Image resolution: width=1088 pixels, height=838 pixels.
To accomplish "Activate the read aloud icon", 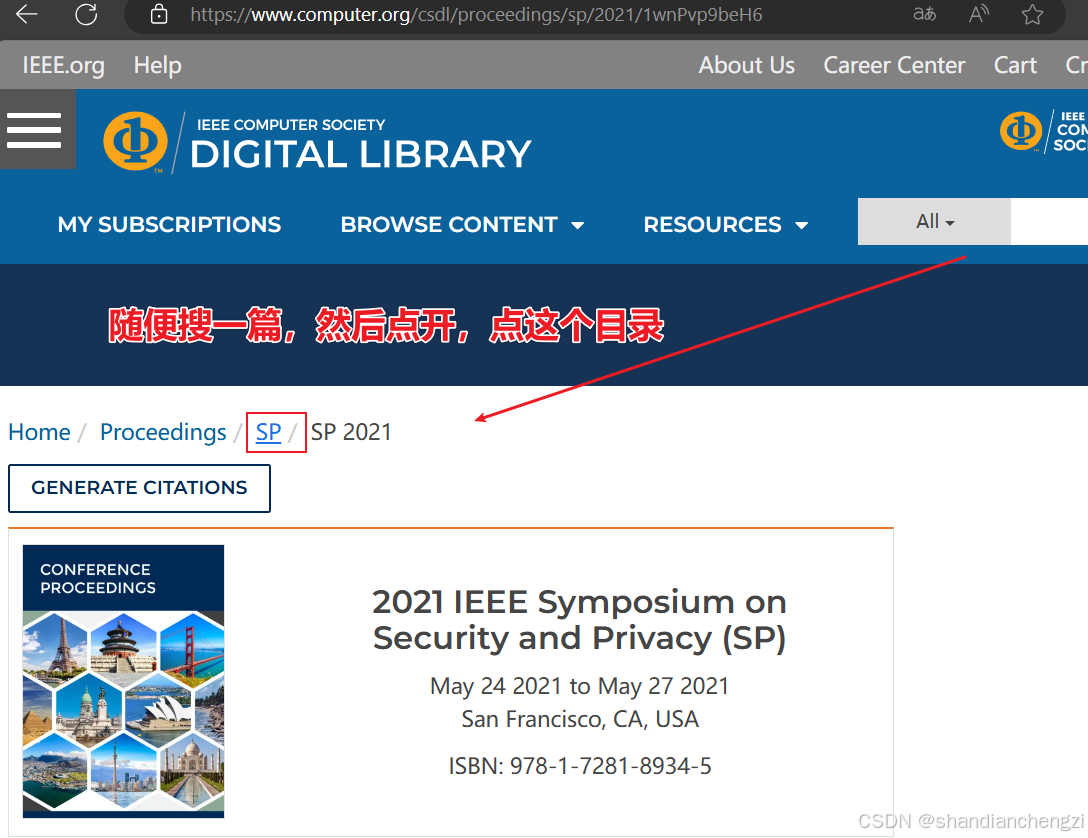I will (x=979, y=14).
